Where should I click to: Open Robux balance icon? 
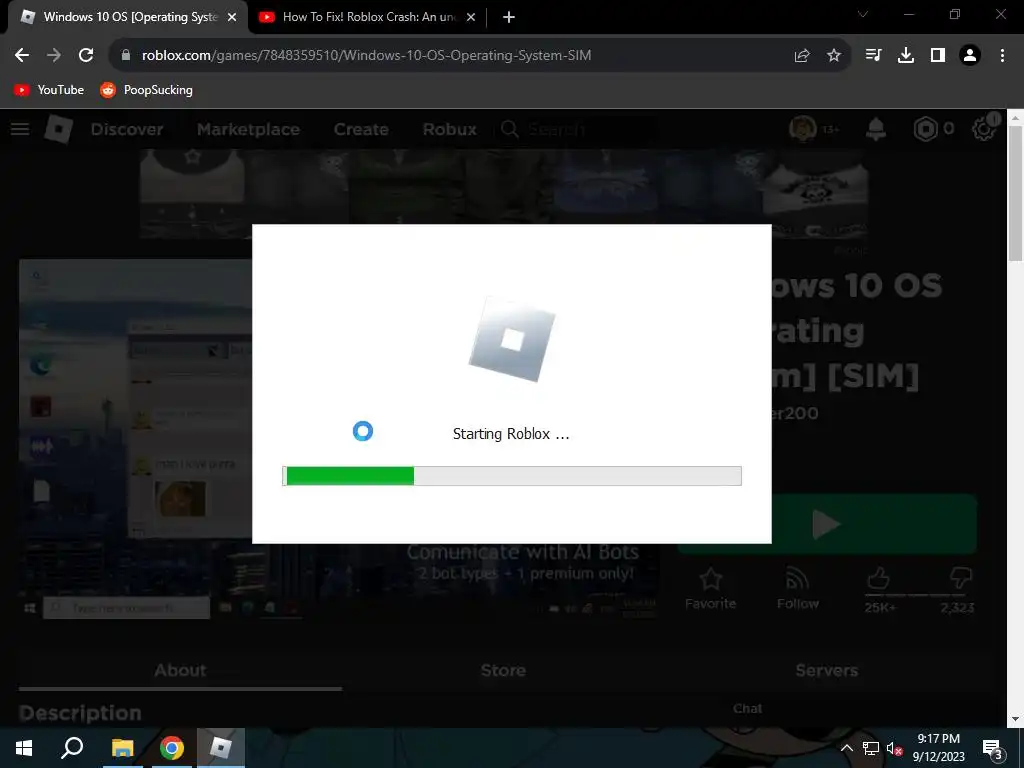pyautogui.click(x=925, y=129)
